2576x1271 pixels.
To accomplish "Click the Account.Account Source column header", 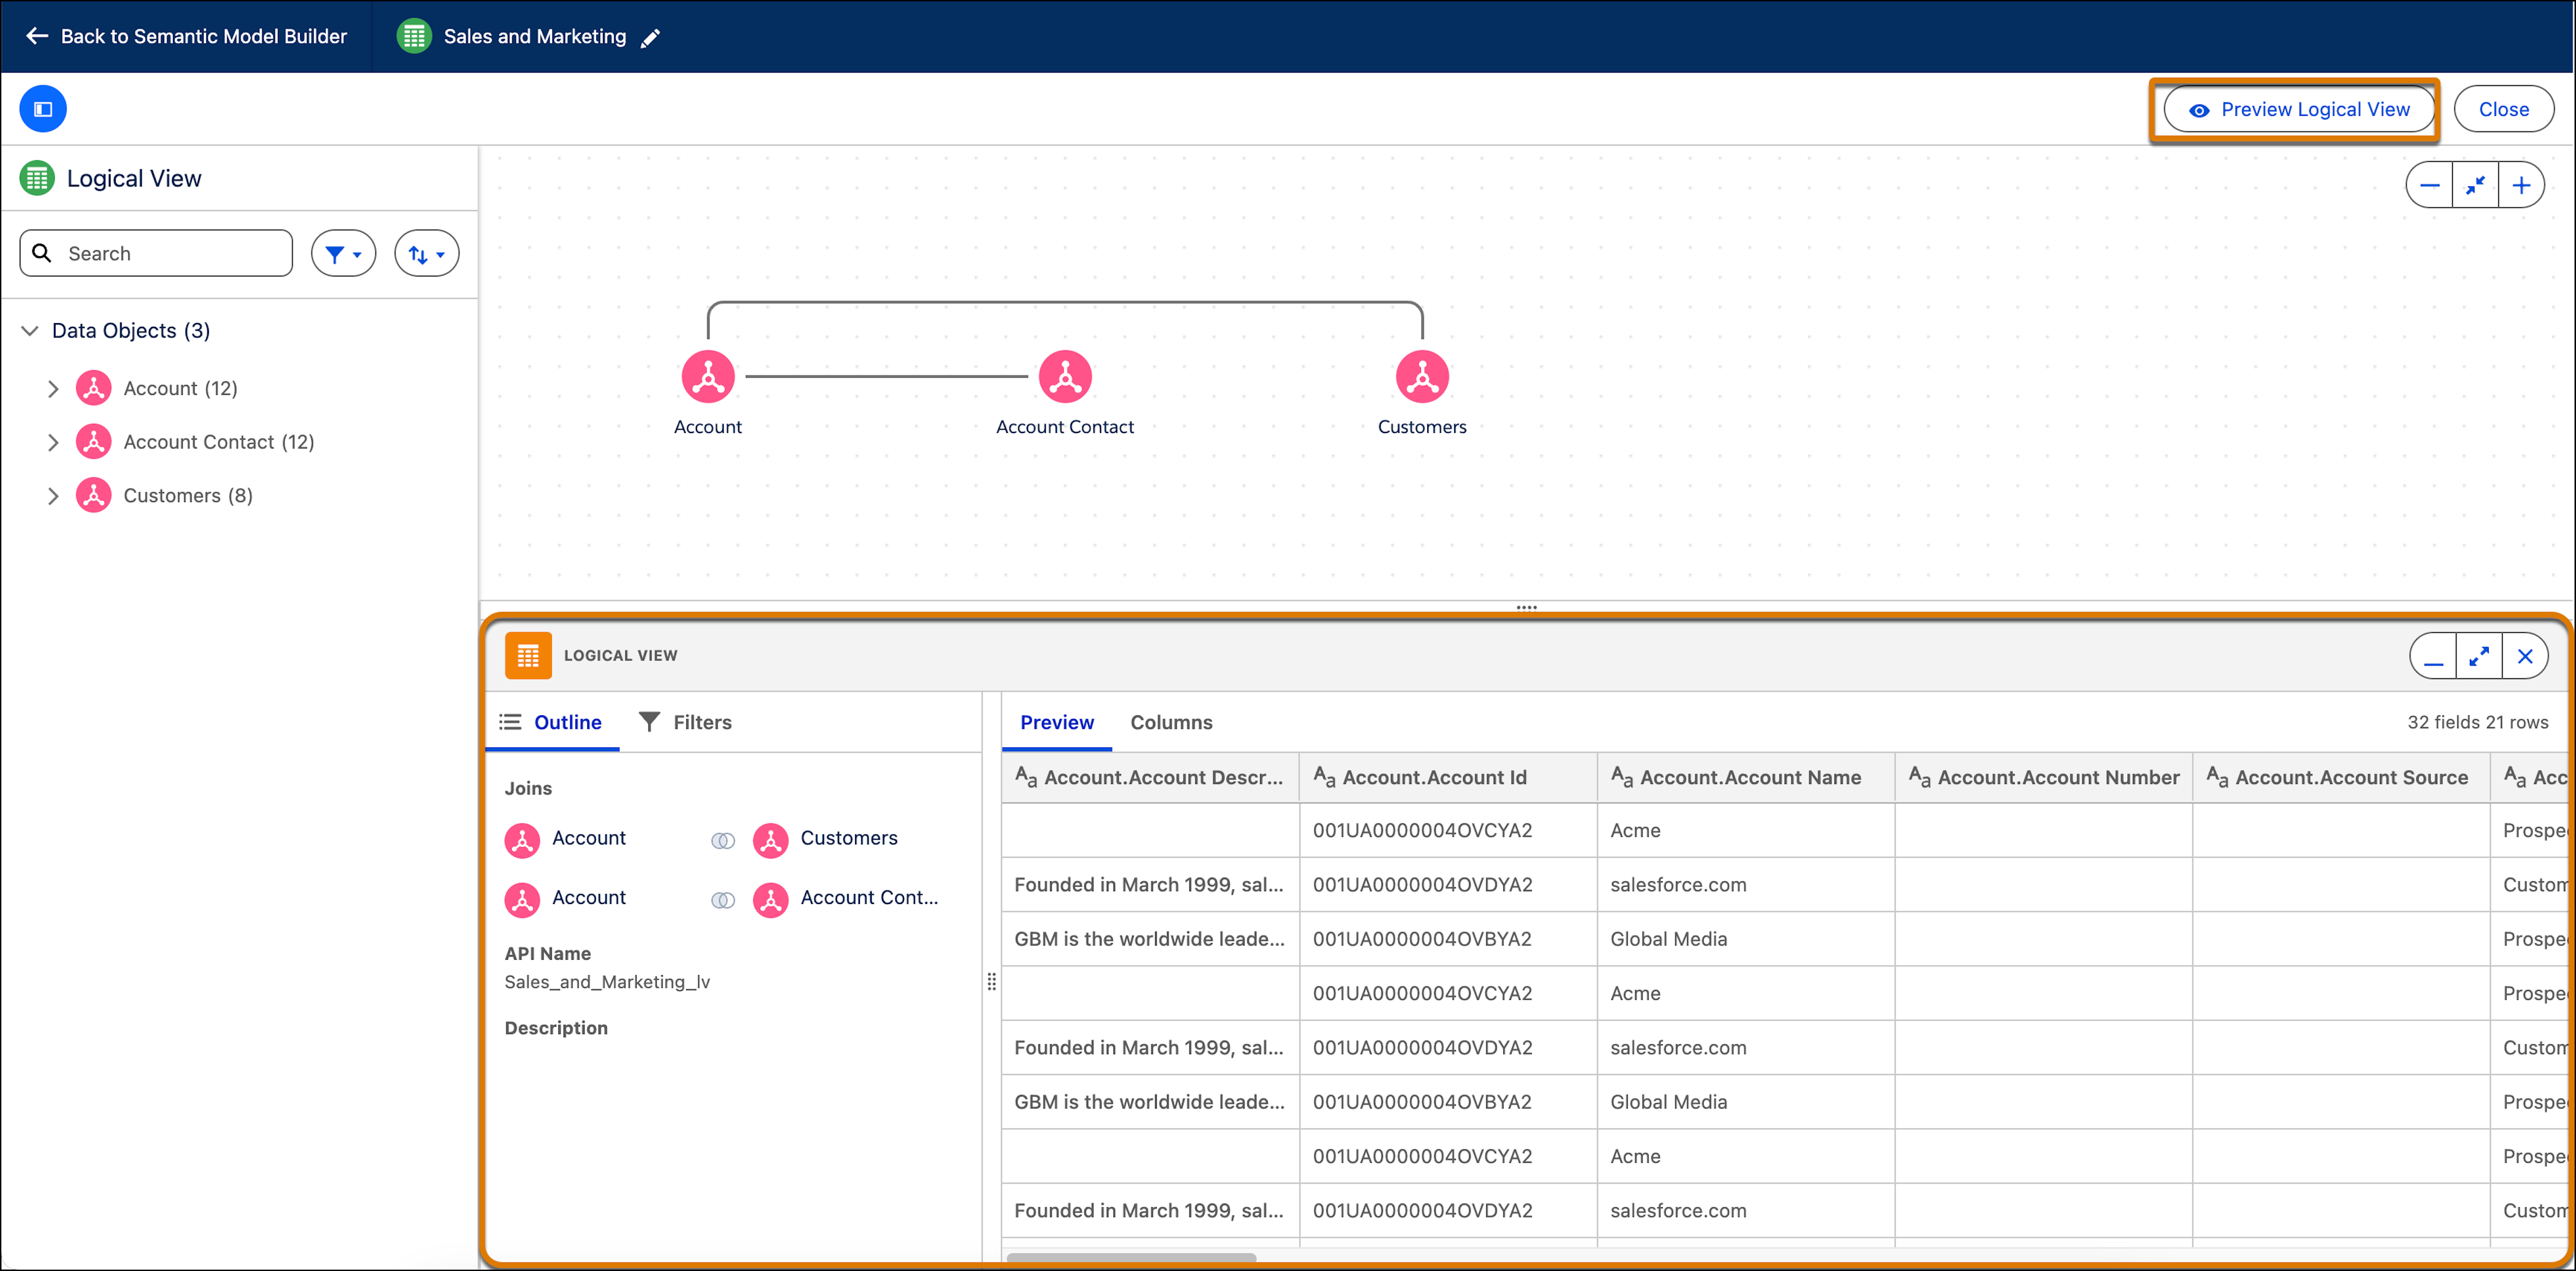I will (x=2341, y=777).
